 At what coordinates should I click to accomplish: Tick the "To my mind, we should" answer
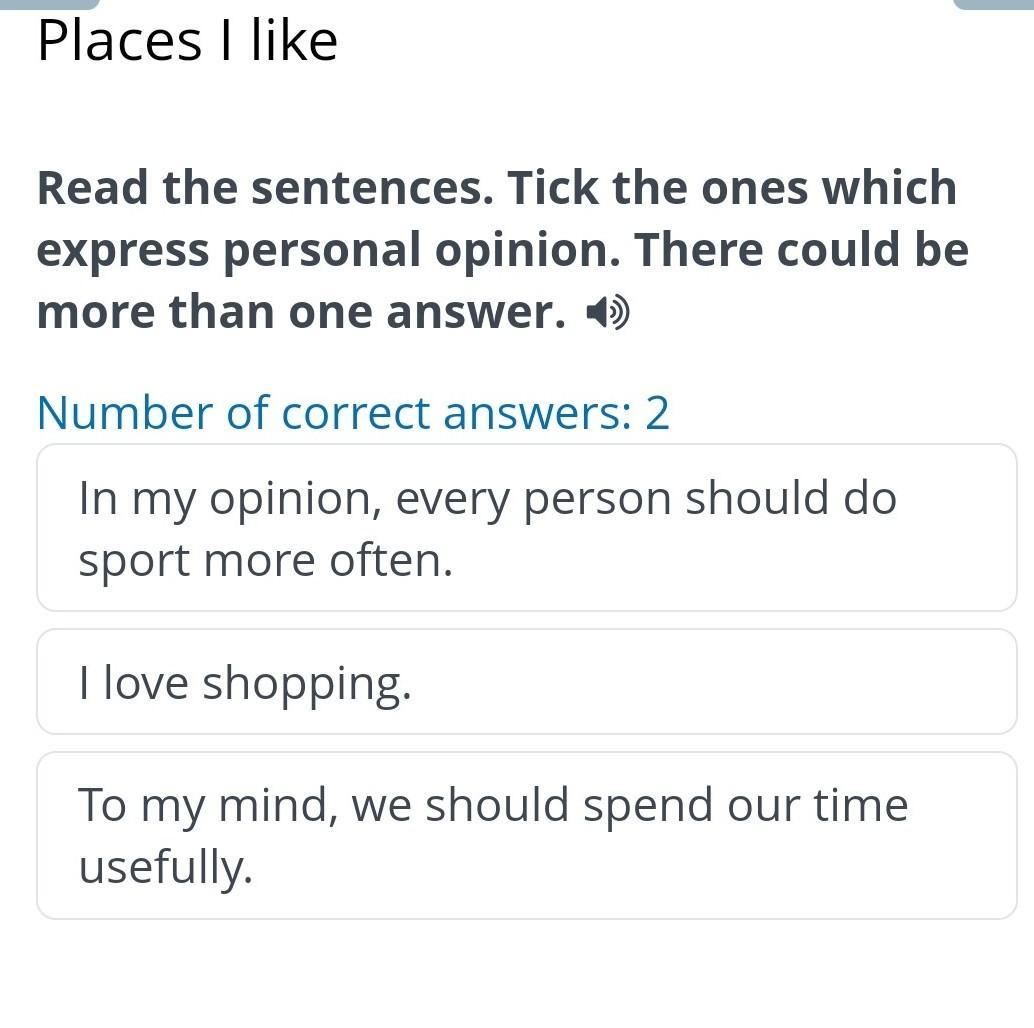coord(526,835)
